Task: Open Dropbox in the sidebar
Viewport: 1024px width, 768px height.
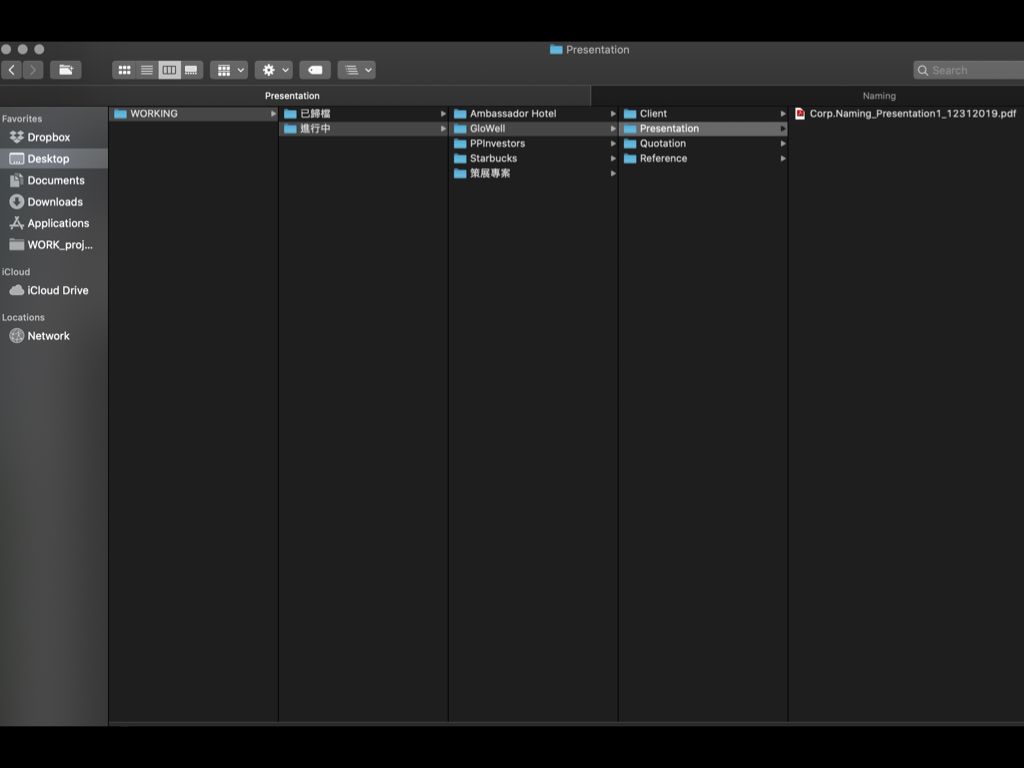Action: [x=48, y=137]
